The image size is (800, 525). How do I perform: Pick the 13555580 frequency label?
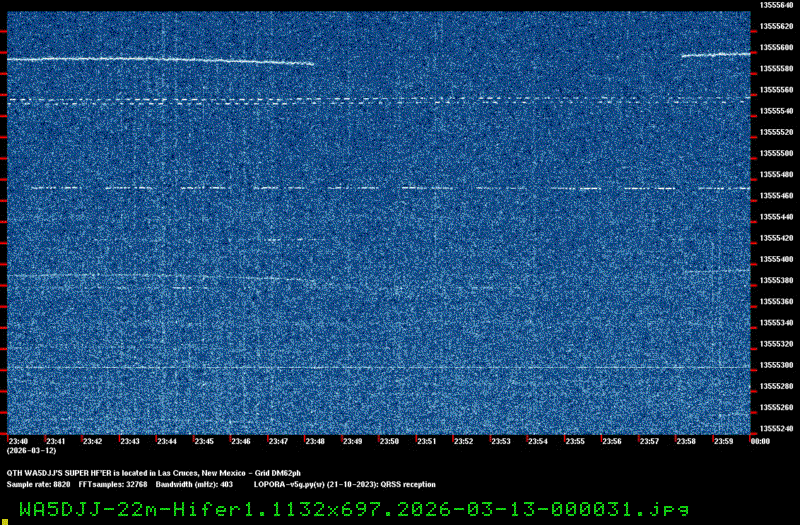[x=776, y=68]
